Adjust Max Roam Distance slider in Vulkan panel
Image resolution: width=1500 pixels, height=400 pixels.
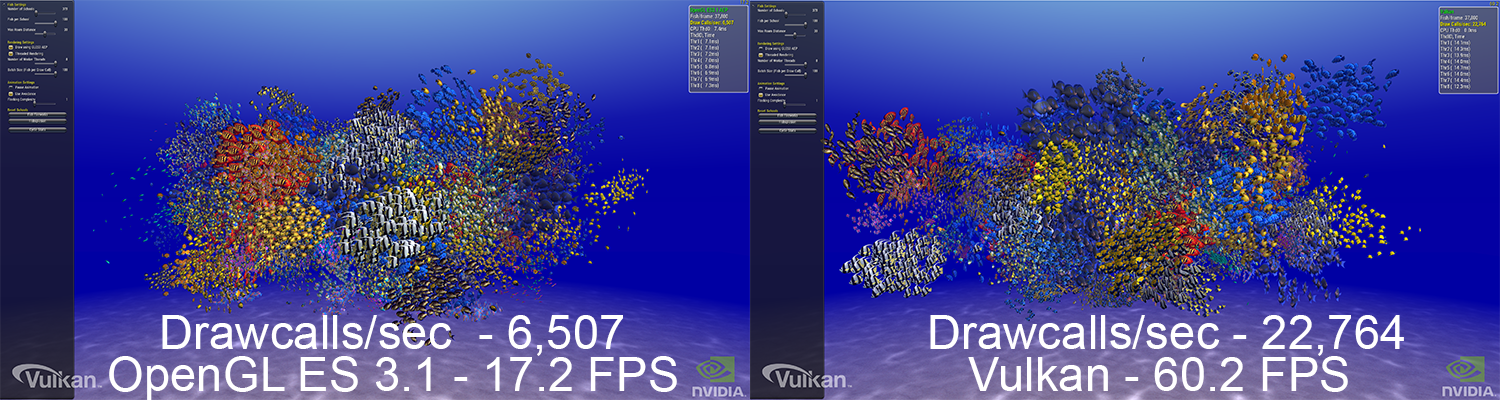(x=793, y=34)
